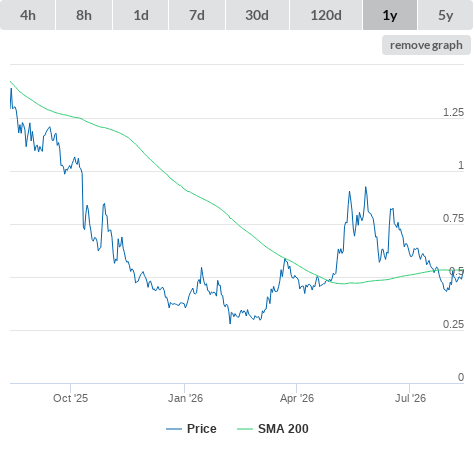Click the blue Price legend line marker
The image size is (474, 455).
click(x=174, y=429)
